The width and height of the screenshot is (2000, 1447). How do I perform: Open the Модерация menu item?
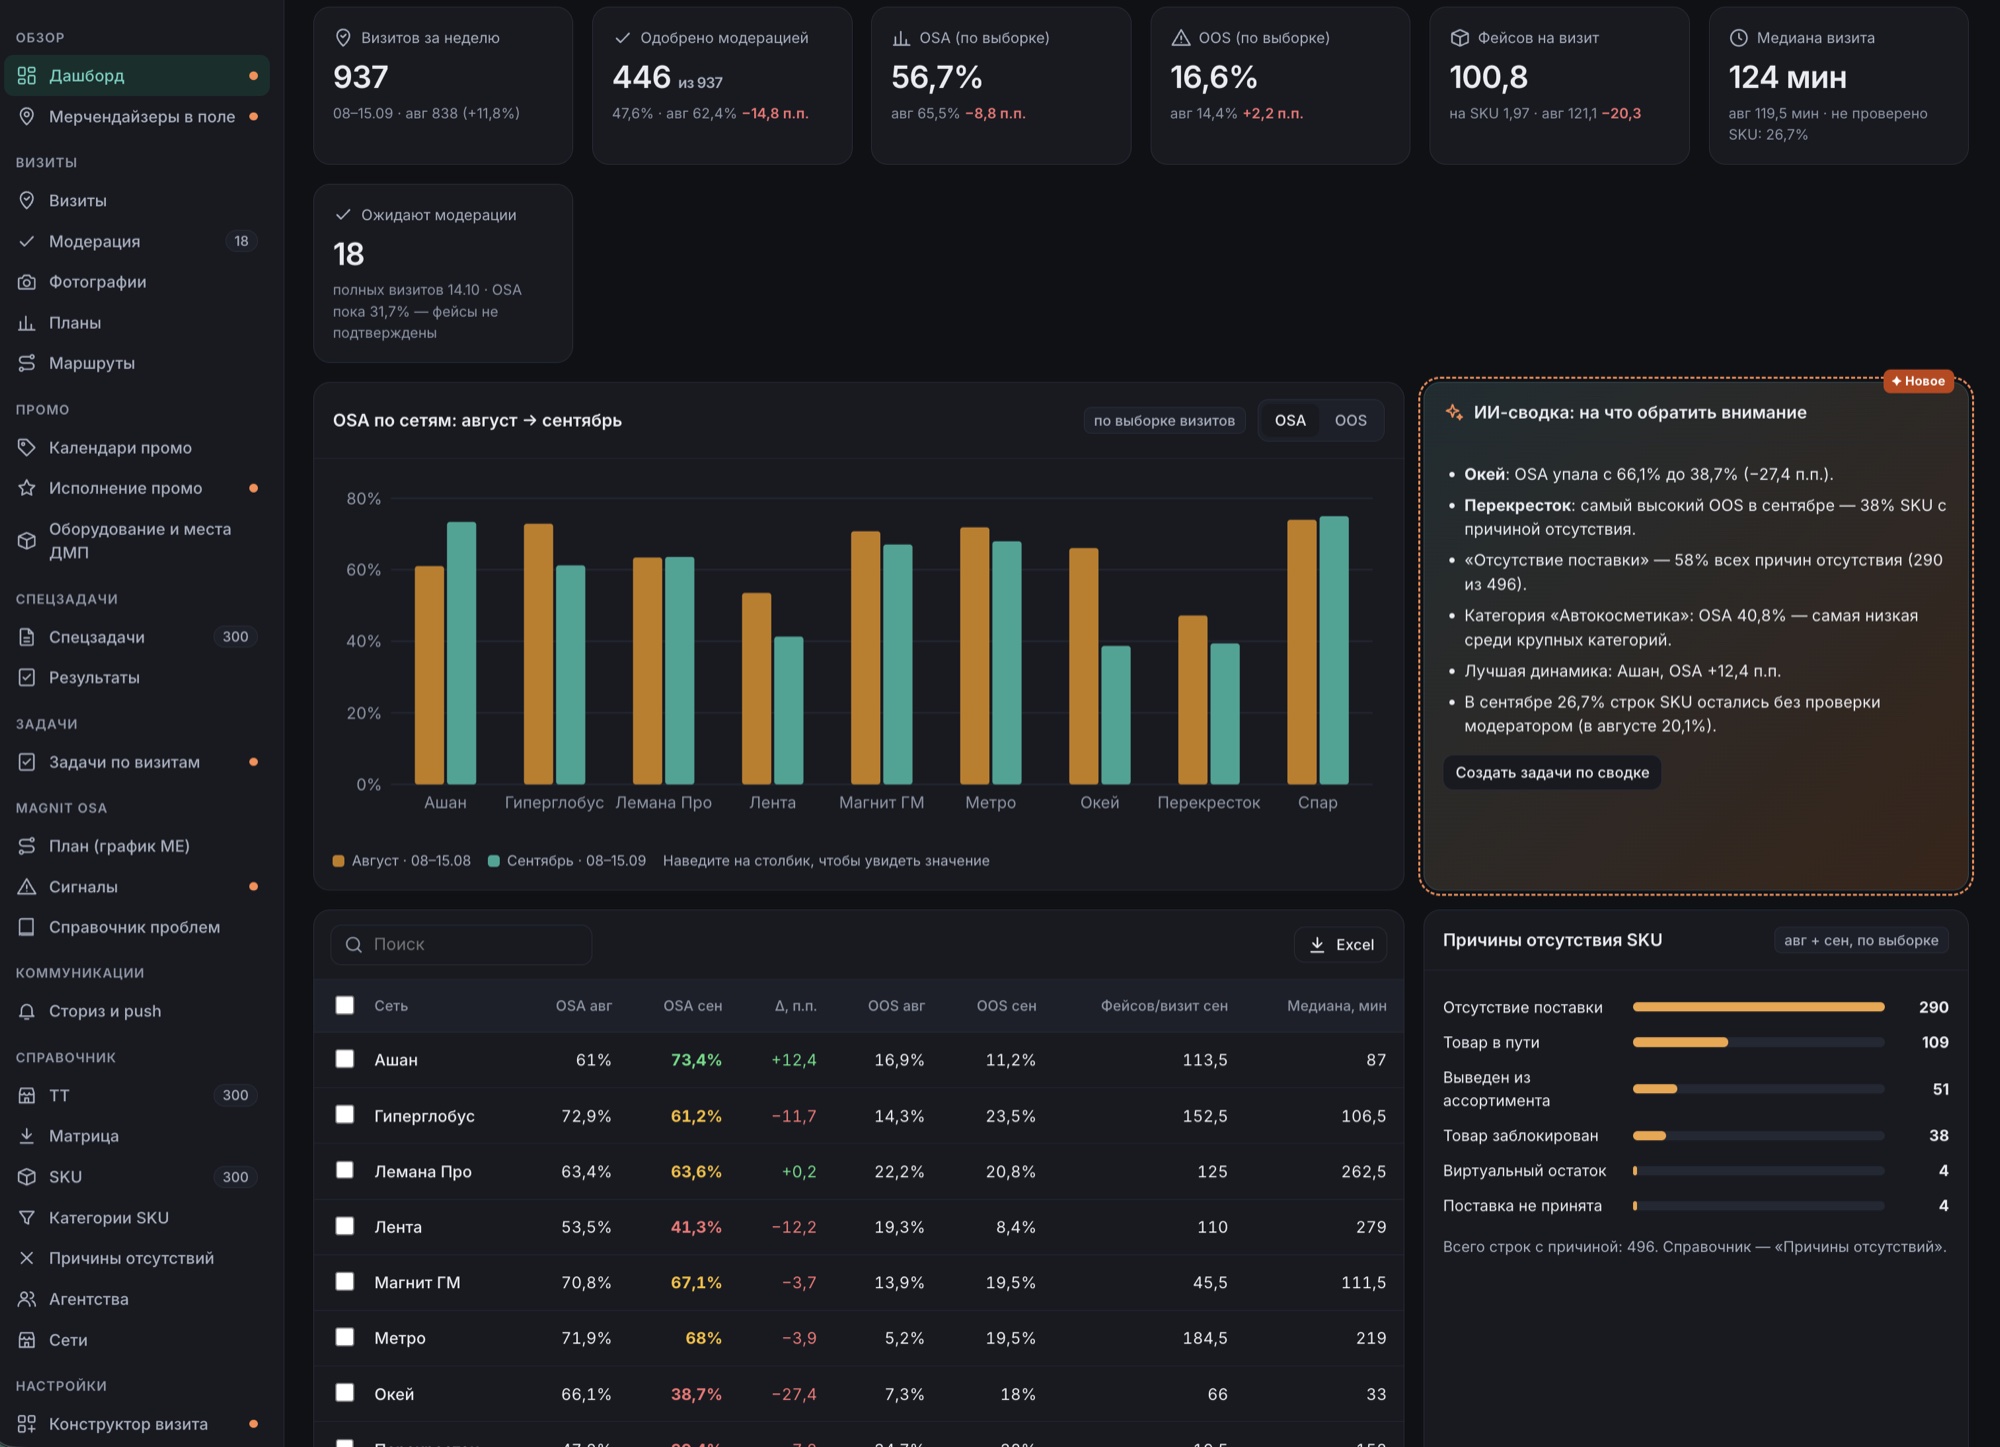pyautogui.click(x=137, y=241)
